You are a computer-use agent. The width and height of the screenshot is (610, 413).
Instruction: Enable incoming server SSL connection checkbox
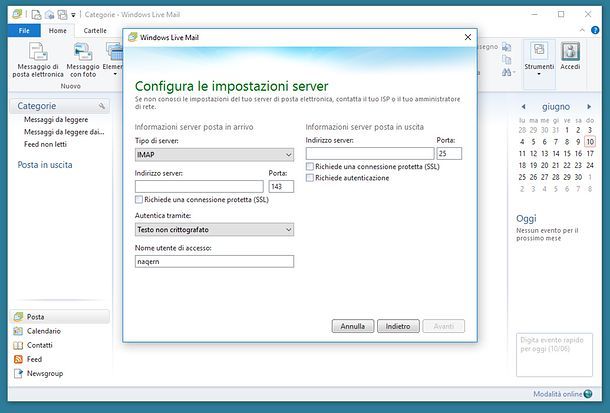[x=139, y=200]
